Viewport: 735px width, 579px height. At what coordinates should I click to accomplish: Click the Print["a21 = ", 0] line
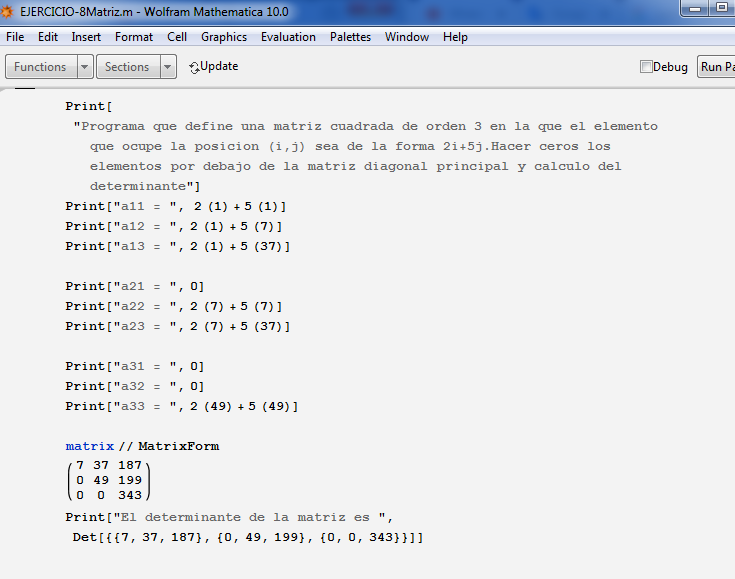click(x=135, y=286)
